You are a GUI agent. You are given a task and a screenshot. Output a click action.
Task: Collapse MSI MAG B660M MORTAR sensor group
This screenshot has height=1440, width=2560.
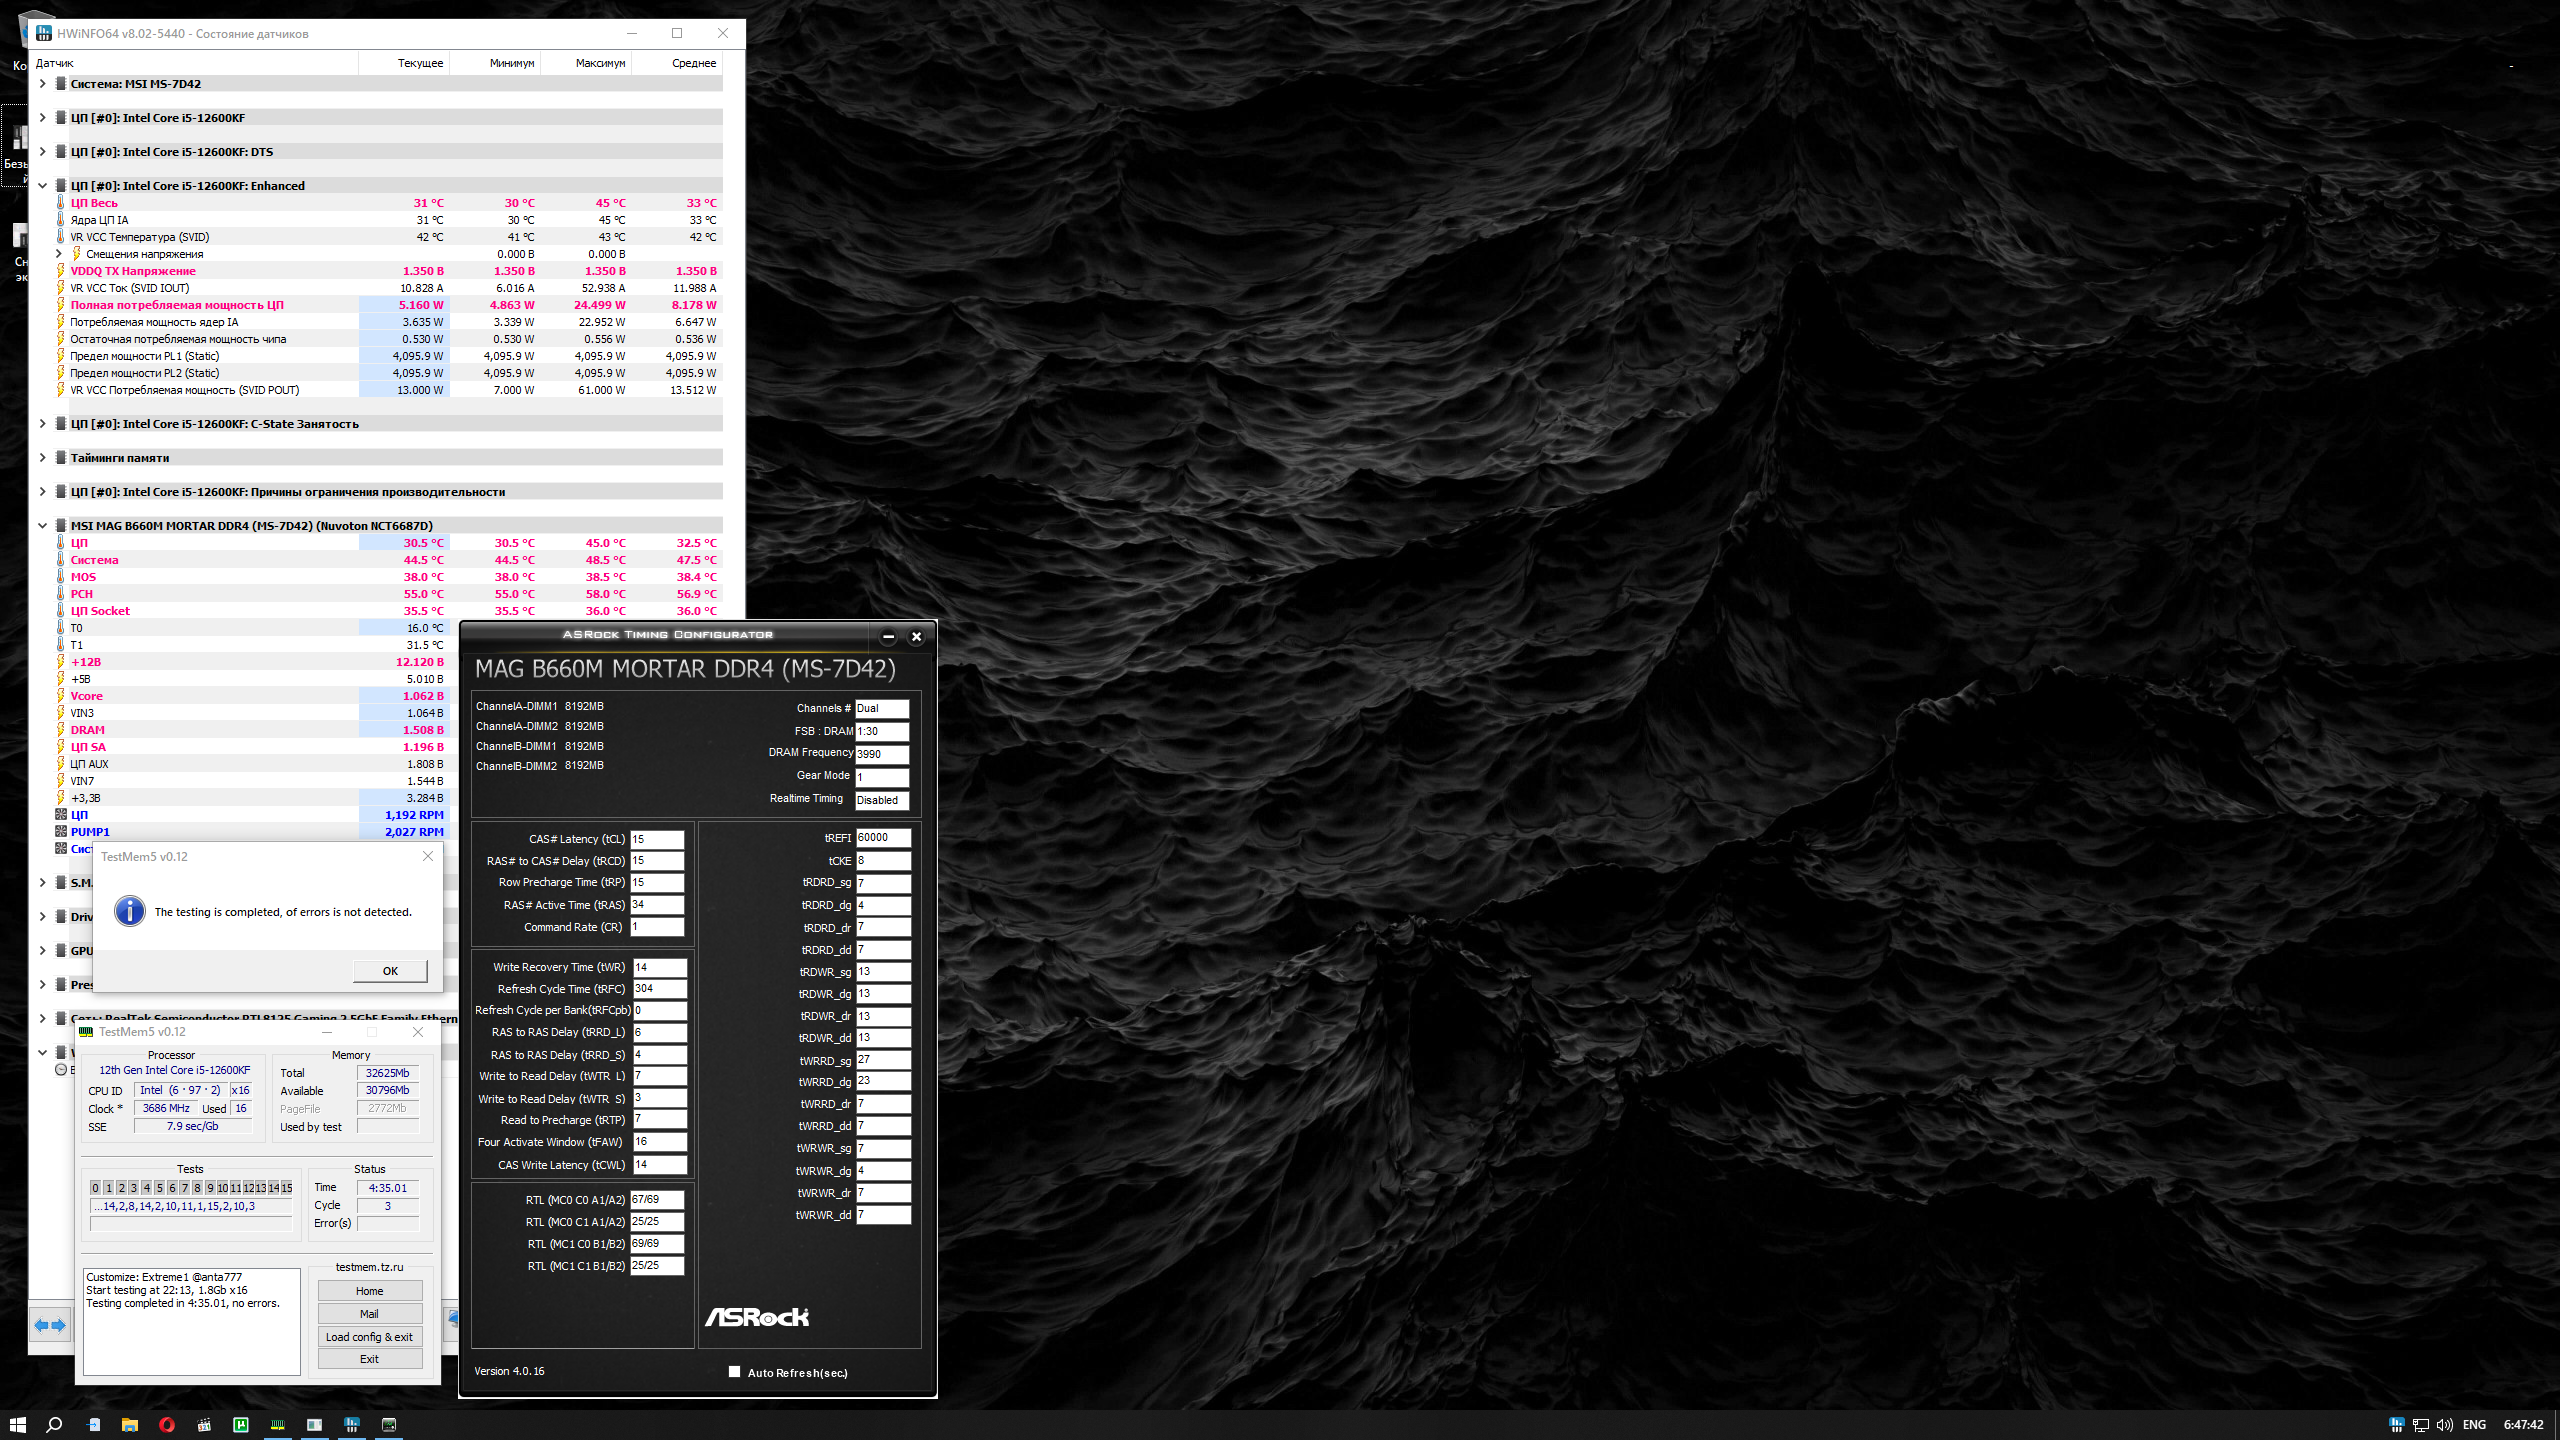click(x=42, y=526)
